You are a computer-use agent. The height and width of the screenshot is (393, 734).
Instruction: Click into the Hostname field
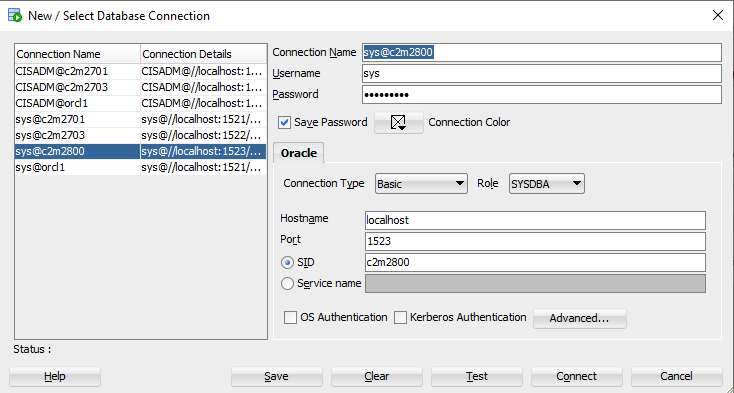(x=535, y=220)
